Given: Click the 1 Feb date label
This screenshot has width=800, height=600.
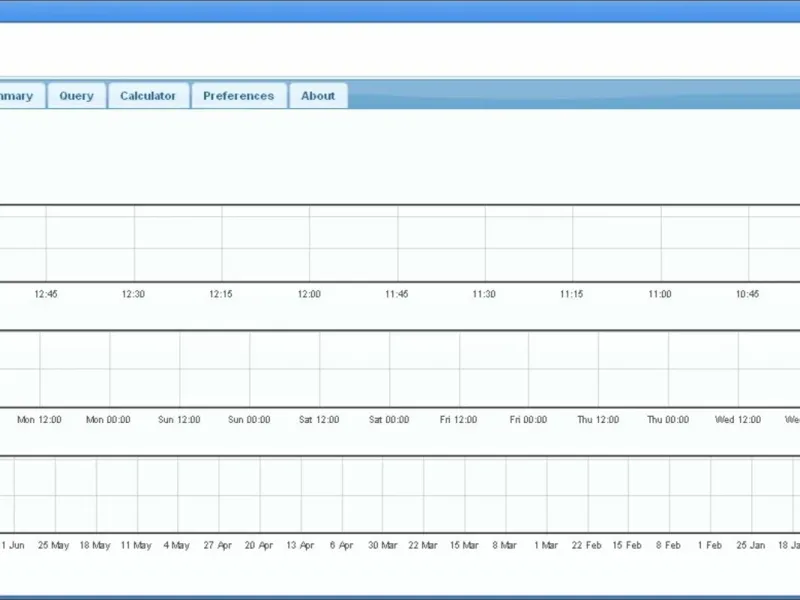Looking at the screenshot, I should tap(710, 545).
